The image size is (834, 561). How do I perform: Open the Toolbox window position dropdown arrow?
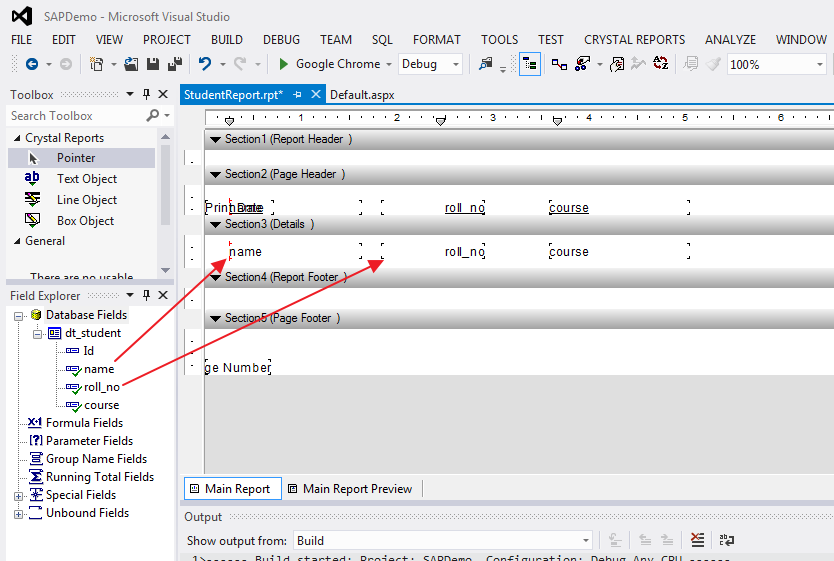(x=130, y=94)
